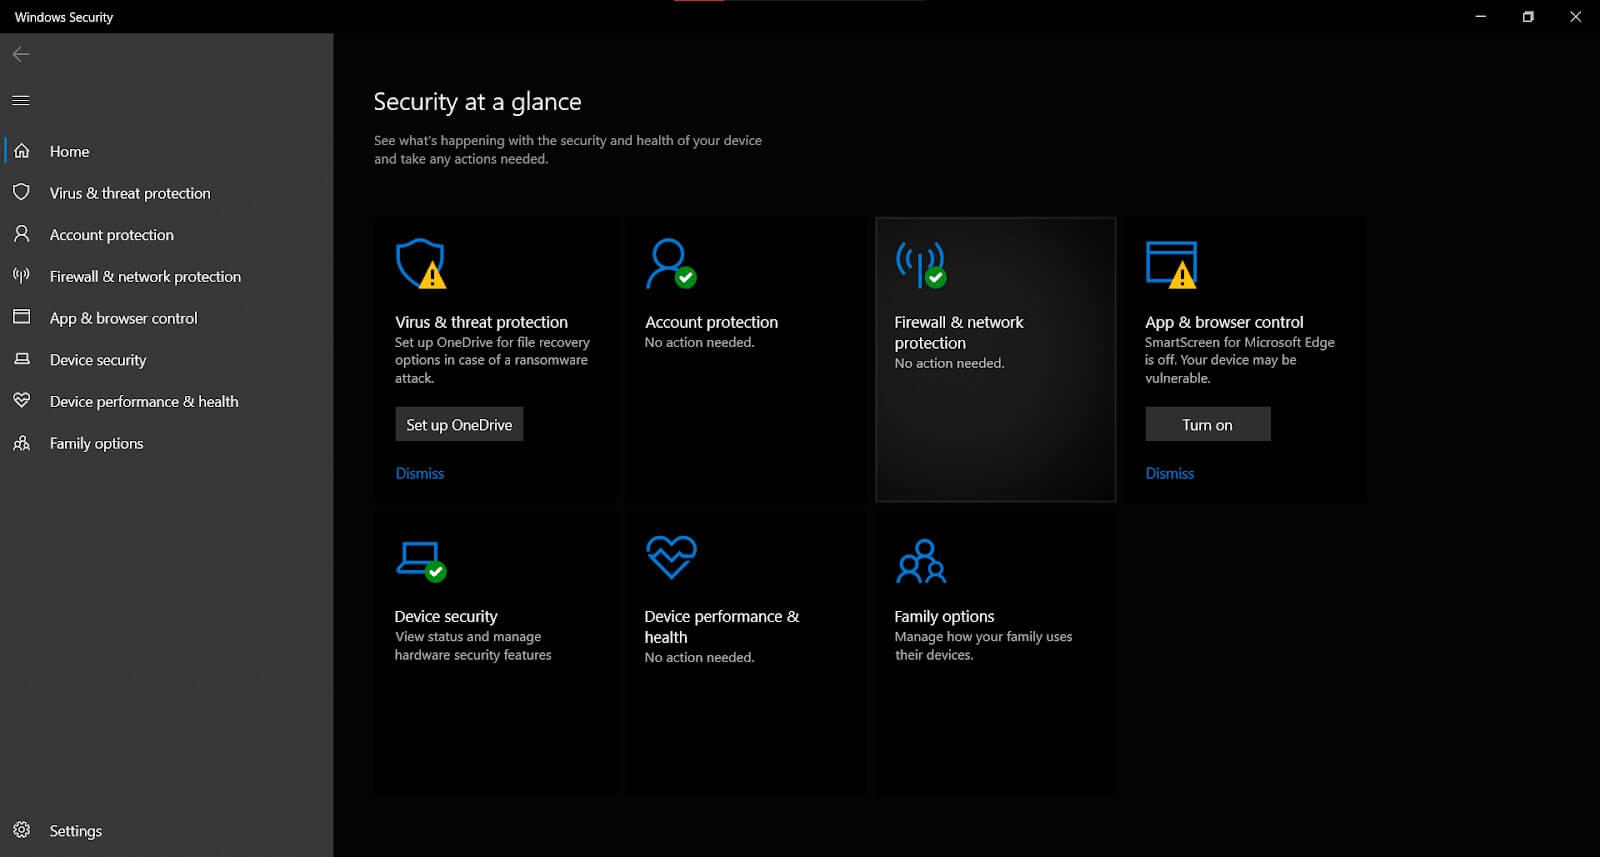Select Device security in the sidebar
The height and width of the screenshot is (857, 1600).
[167, 360]
